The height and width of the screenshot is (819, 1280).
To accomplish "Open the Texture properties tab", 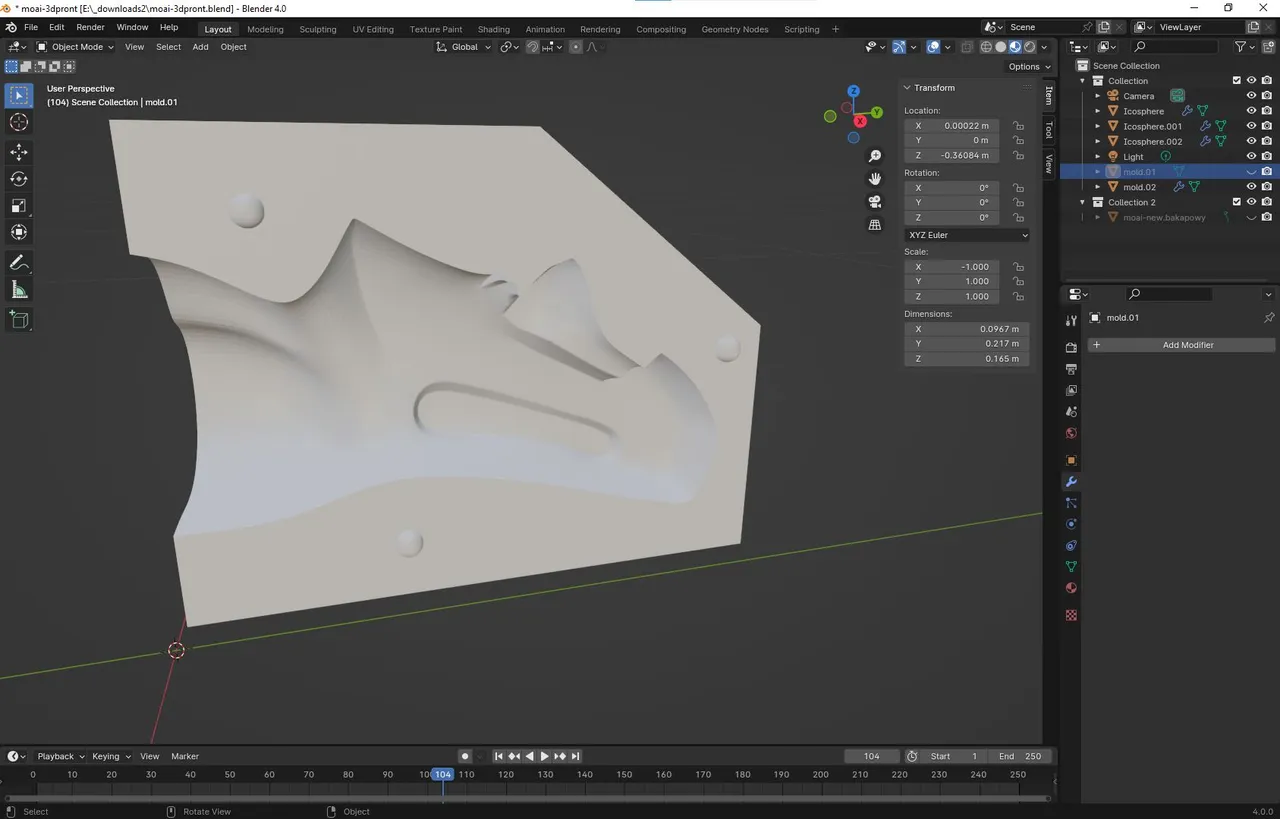I will click(x=1071, y=615).
